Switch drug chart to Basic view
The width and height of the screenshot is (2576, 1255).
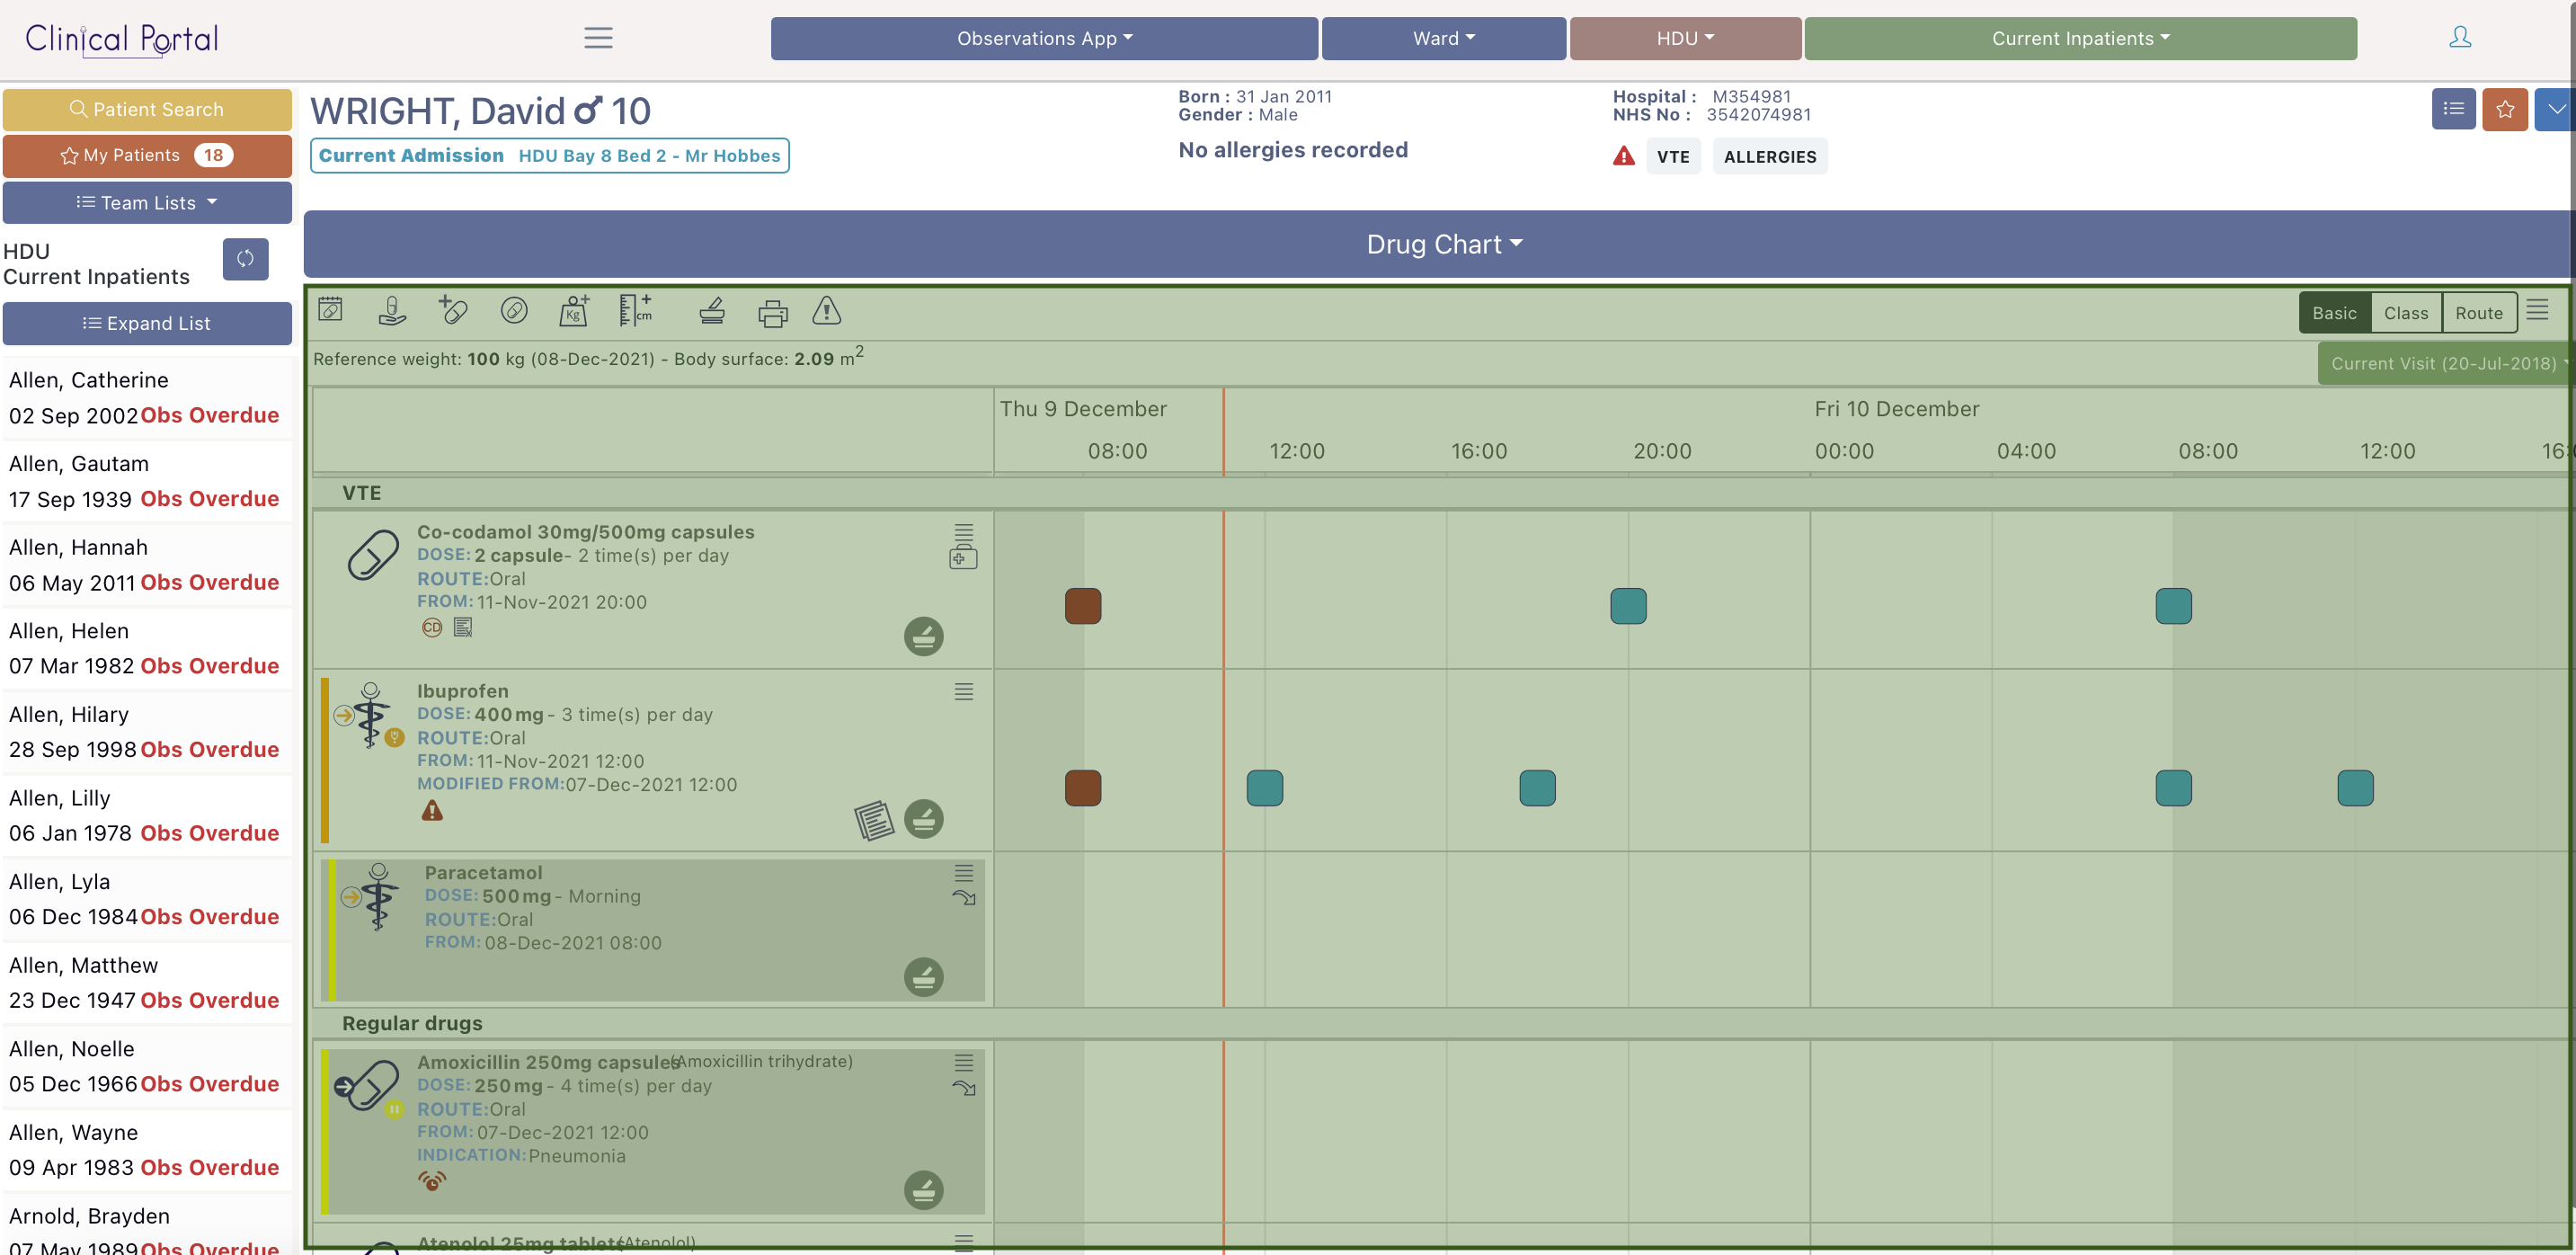pyautogui.click(x=2334, y=313)
